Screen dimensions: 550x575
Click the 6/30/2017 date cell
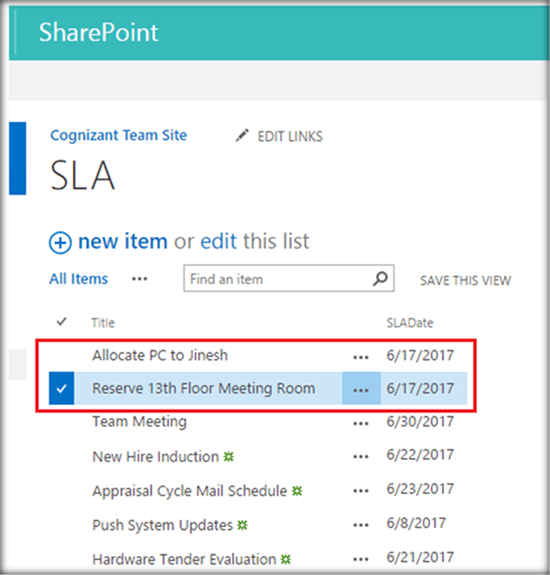(420, 422)
